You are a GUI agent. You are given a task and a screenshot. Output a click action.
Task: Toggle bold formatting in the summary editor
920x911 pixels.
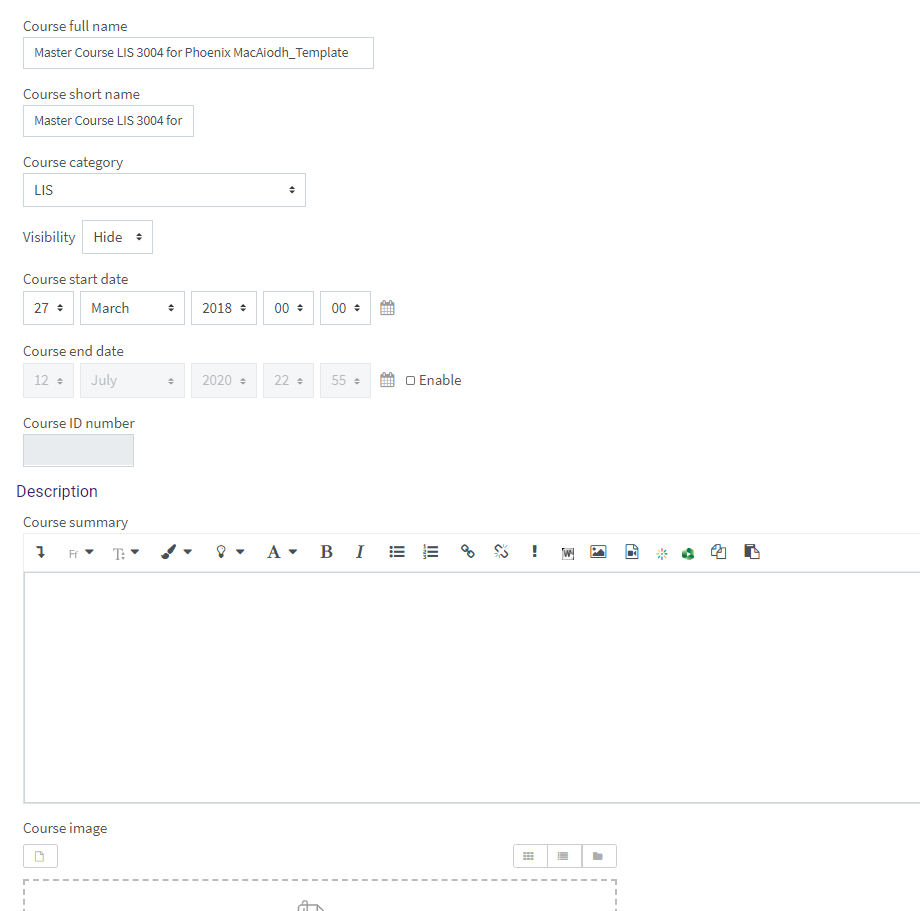tap(326, 551)
